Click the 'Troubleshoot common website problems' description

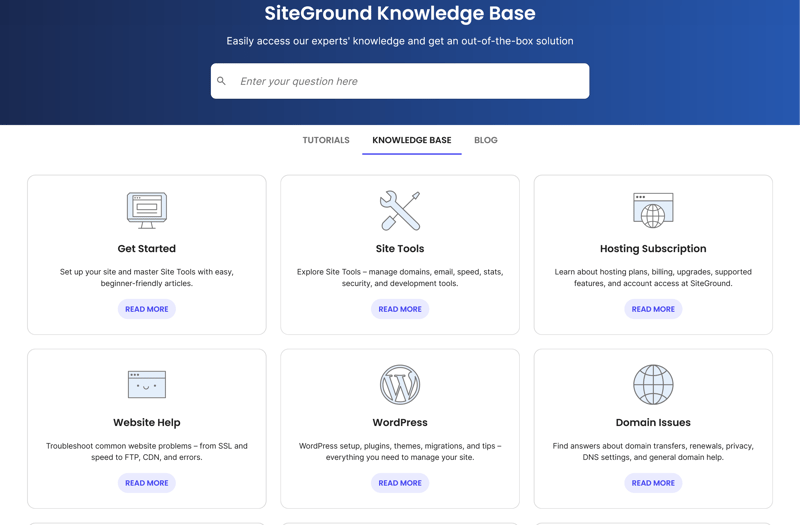click(x=147, y=452)
